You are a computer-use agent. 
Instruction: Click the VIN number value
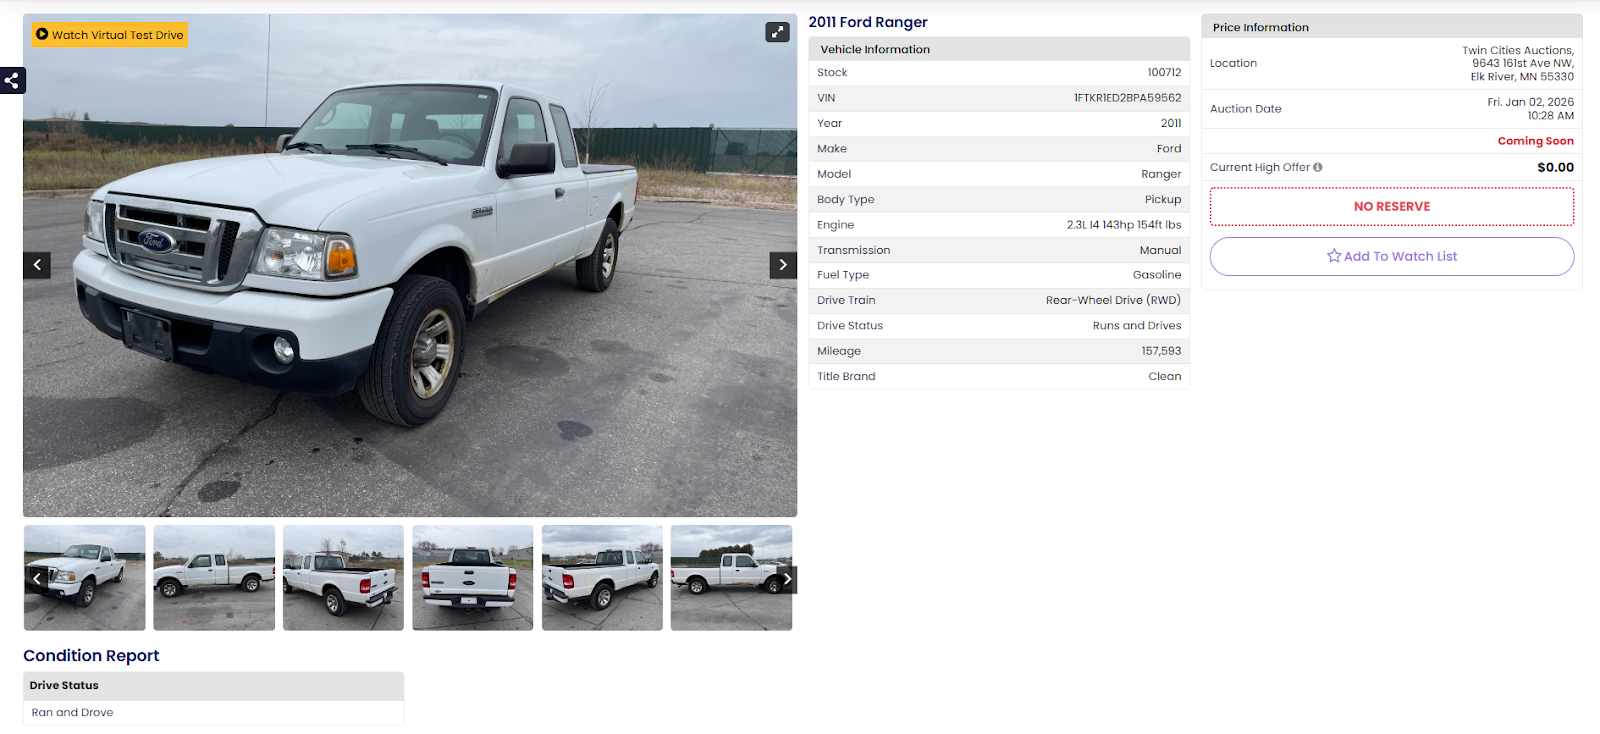(1127, 98)
